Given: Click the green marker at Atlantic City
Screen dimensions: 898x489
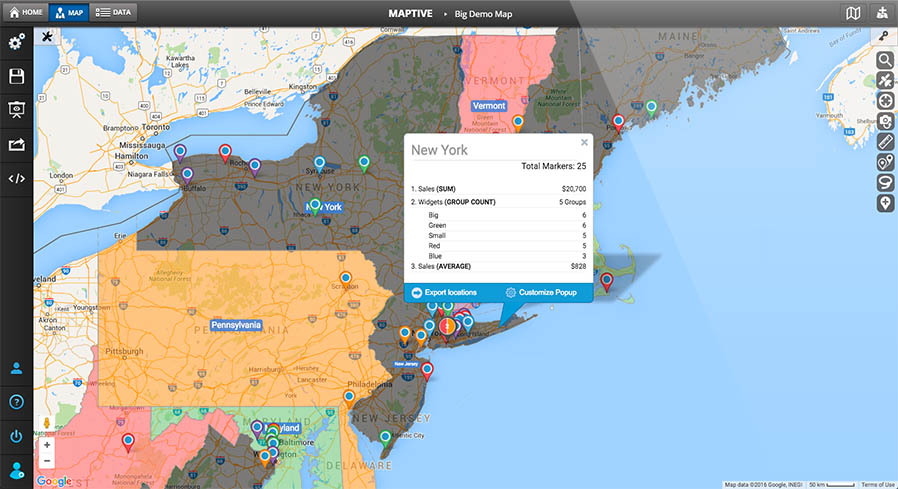Looking at the screenshot, I should 385,439.
